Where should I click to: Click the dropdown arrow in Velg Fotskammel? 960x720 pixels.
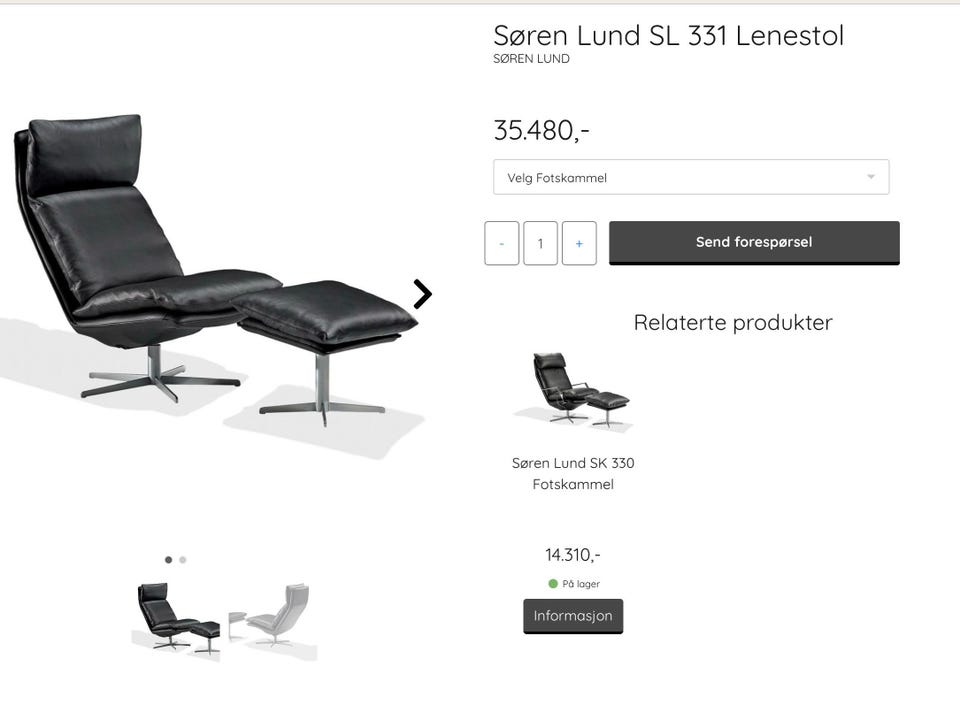tap(871, 177)
